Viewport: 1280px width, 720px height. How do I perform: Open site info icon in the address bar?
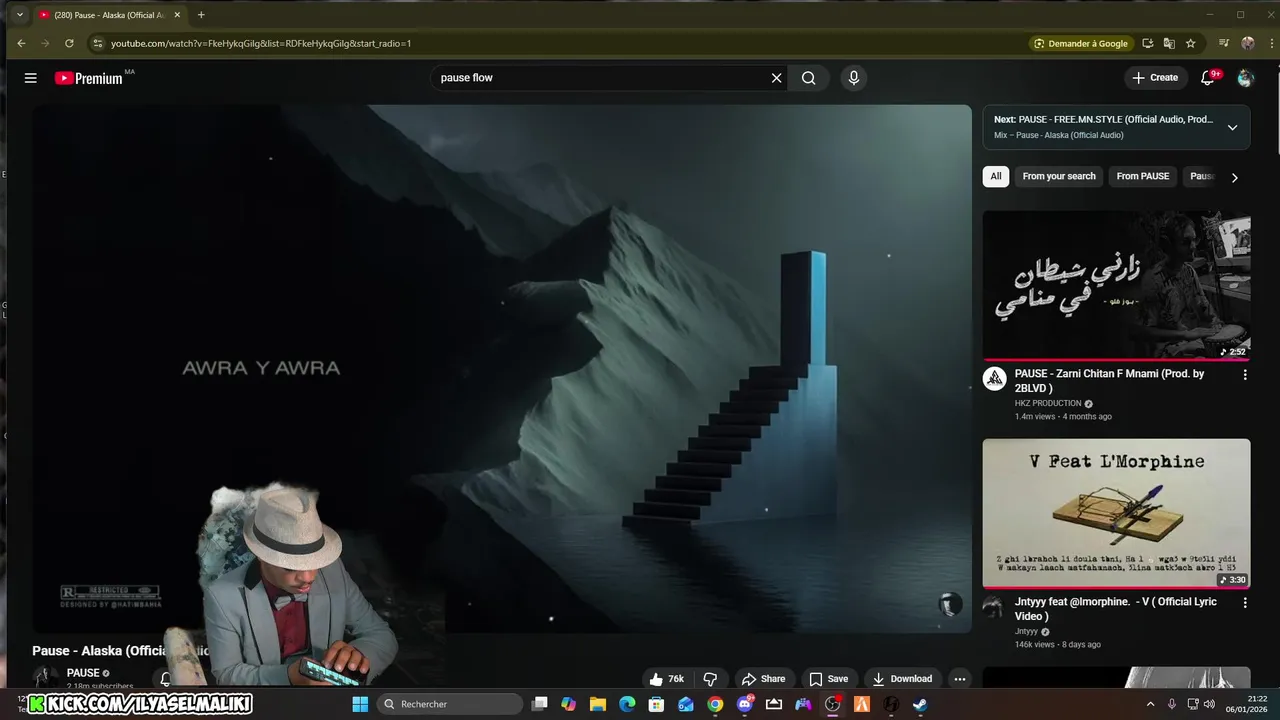(x=97, y=43)
